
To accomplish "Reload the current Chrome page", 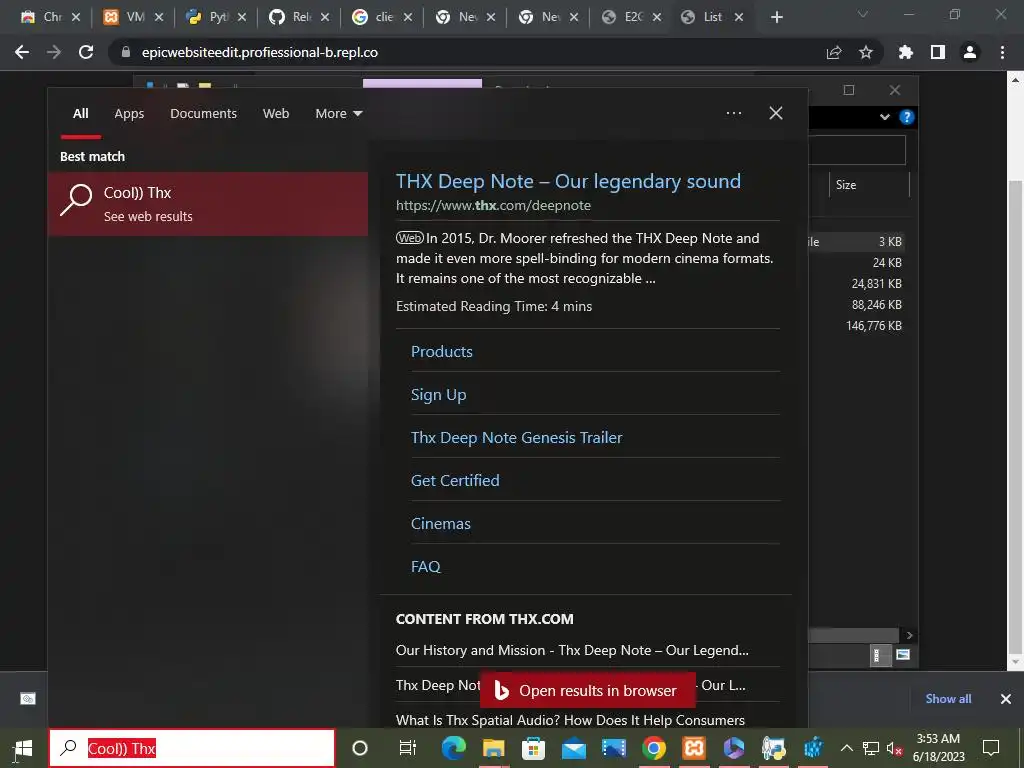I will tap(86, 52).
